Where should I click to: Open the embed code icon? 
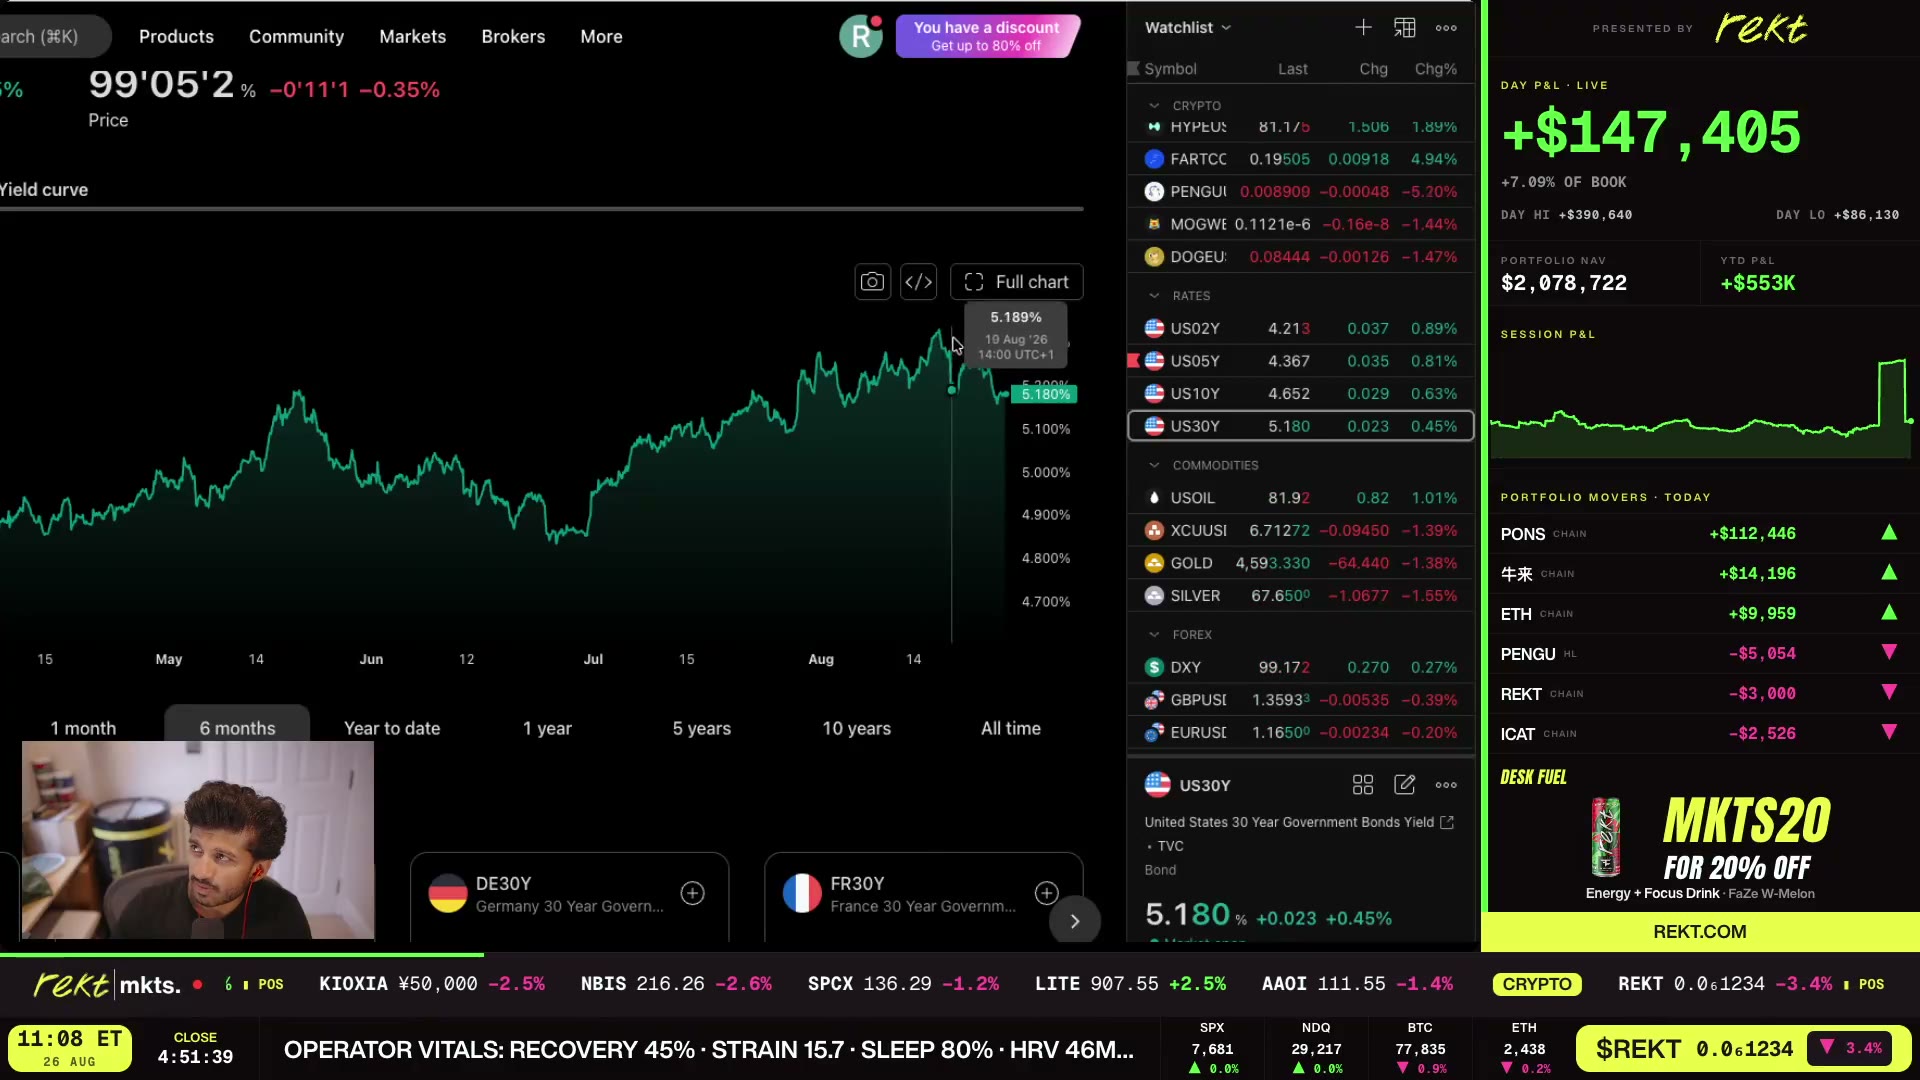(918, 282)
